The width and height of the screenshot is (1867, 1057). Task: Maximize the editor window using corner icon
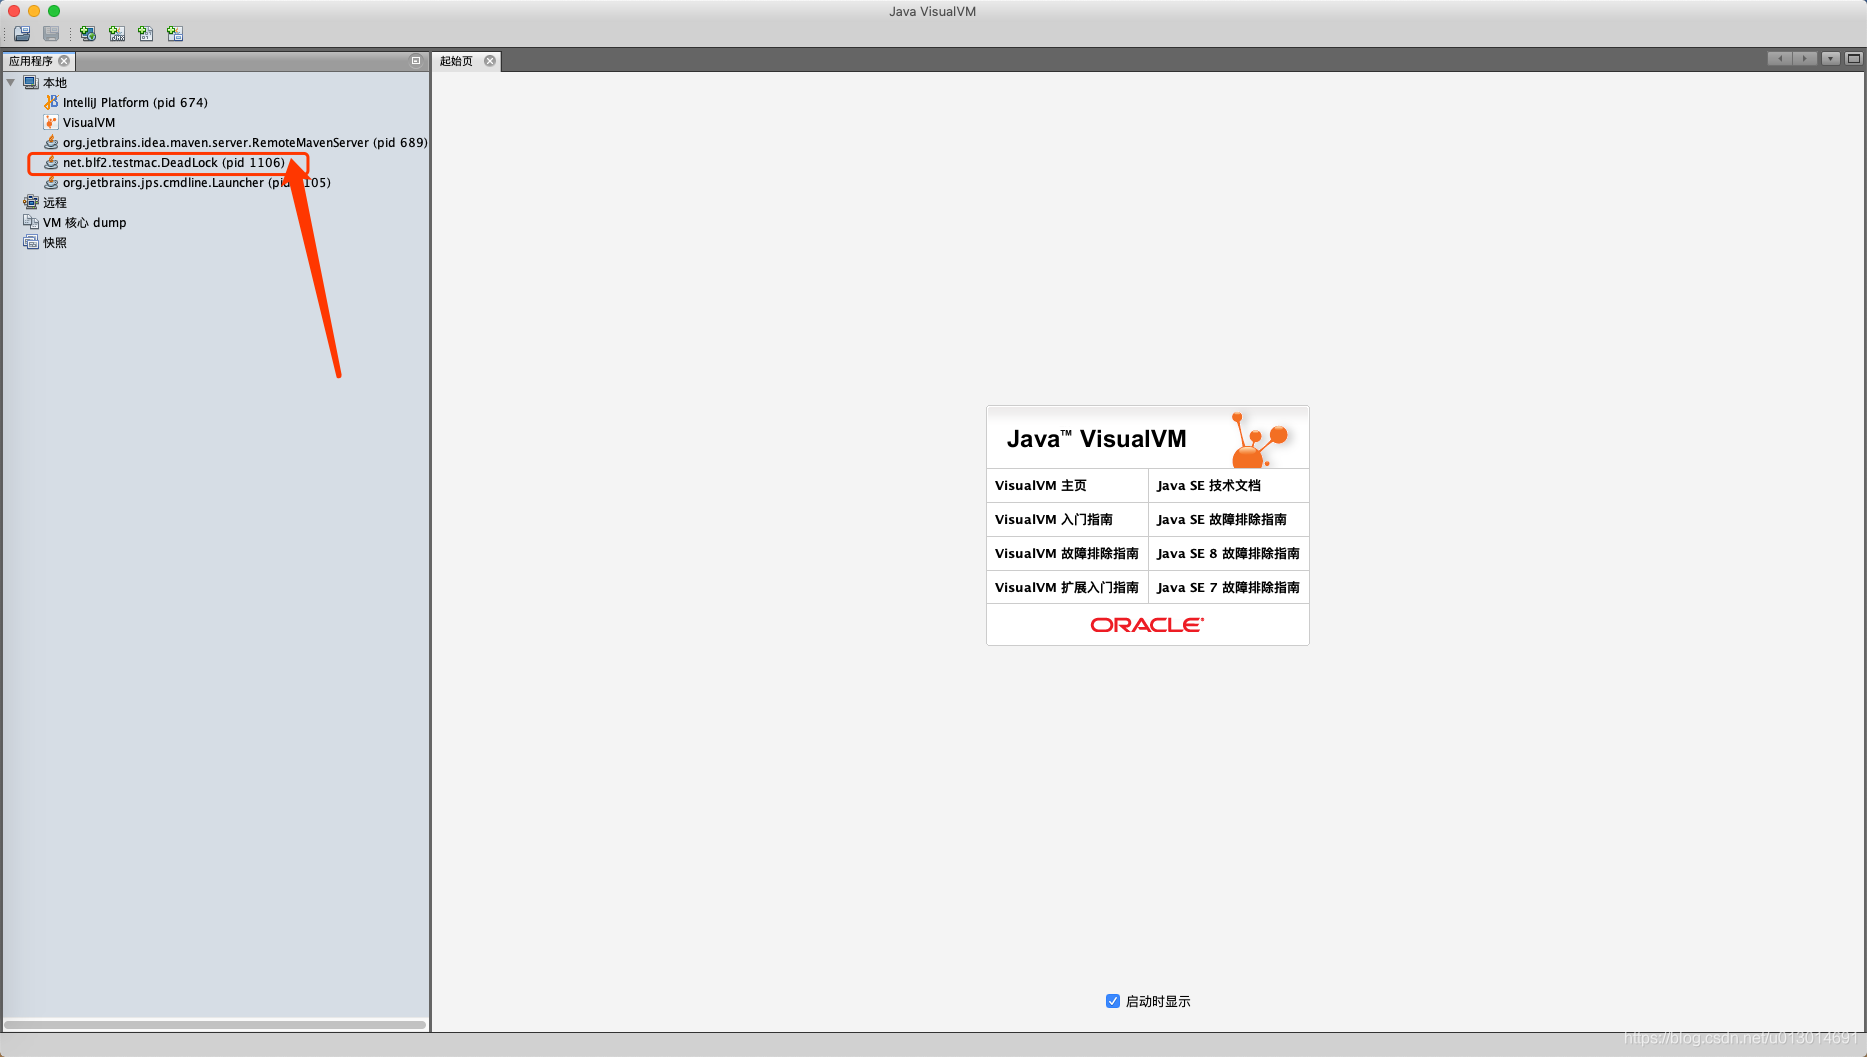pos(1853,59)
